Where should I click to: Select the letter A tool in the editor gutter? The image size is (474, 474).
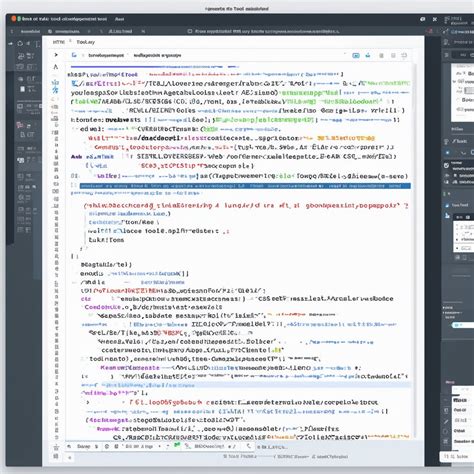(56, 67)
